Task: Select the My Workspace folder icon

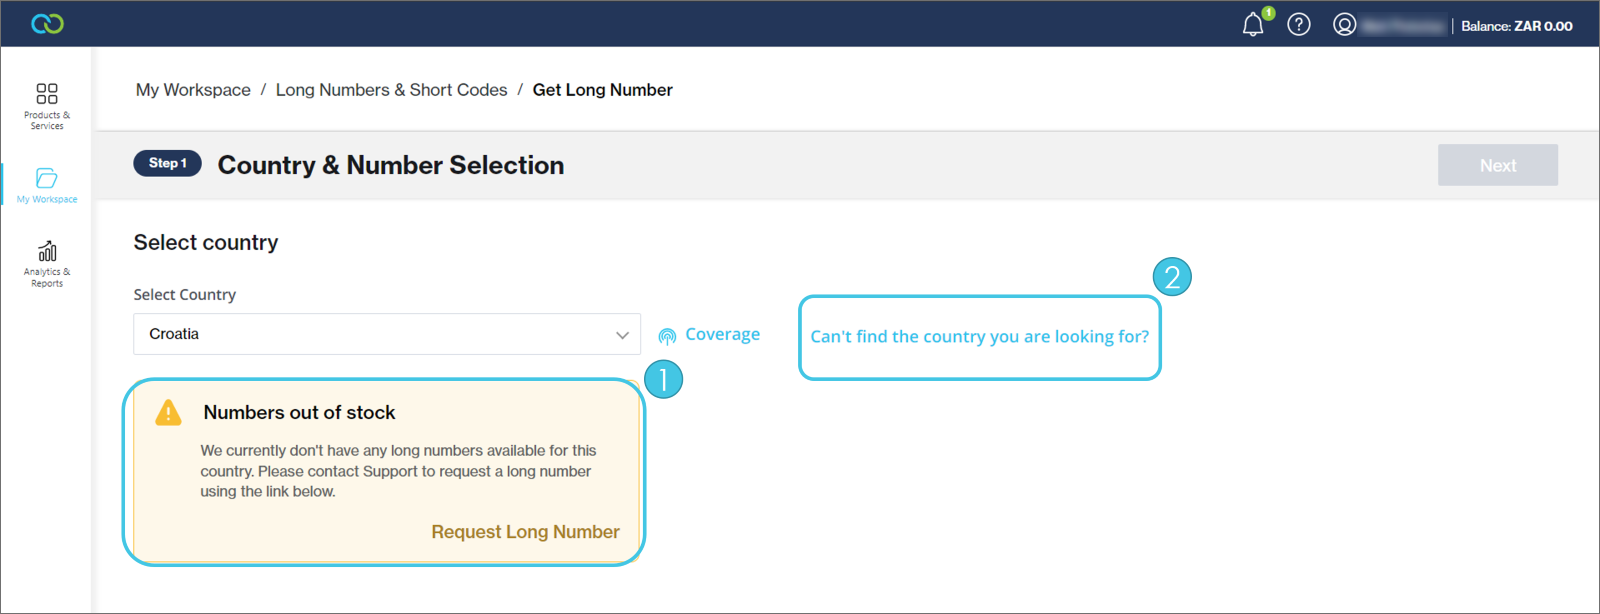Action: 47,179
